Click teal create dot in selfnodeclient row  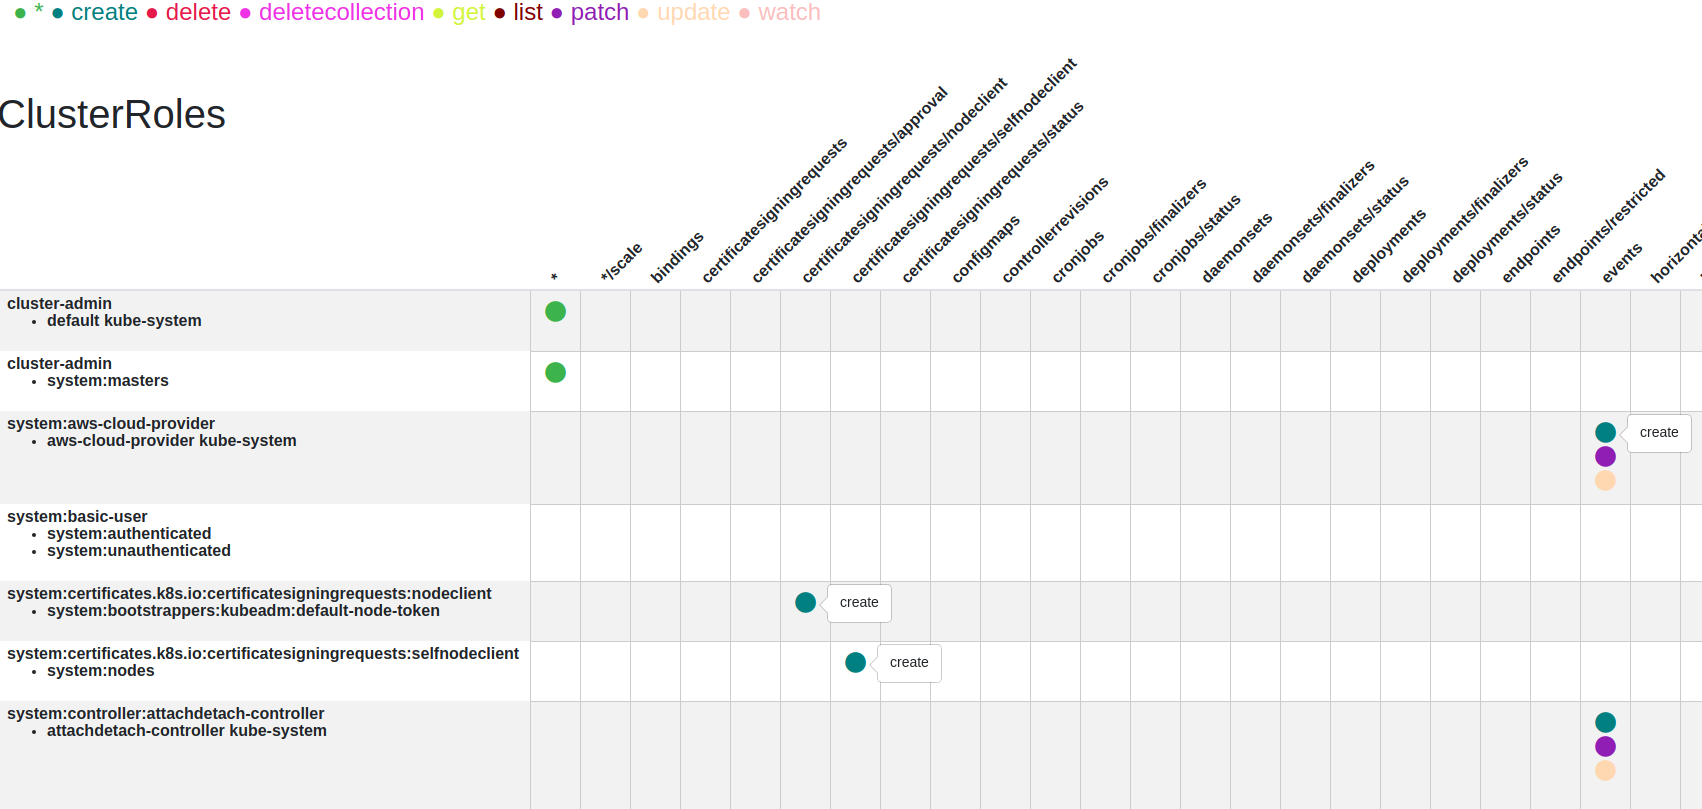856,663
